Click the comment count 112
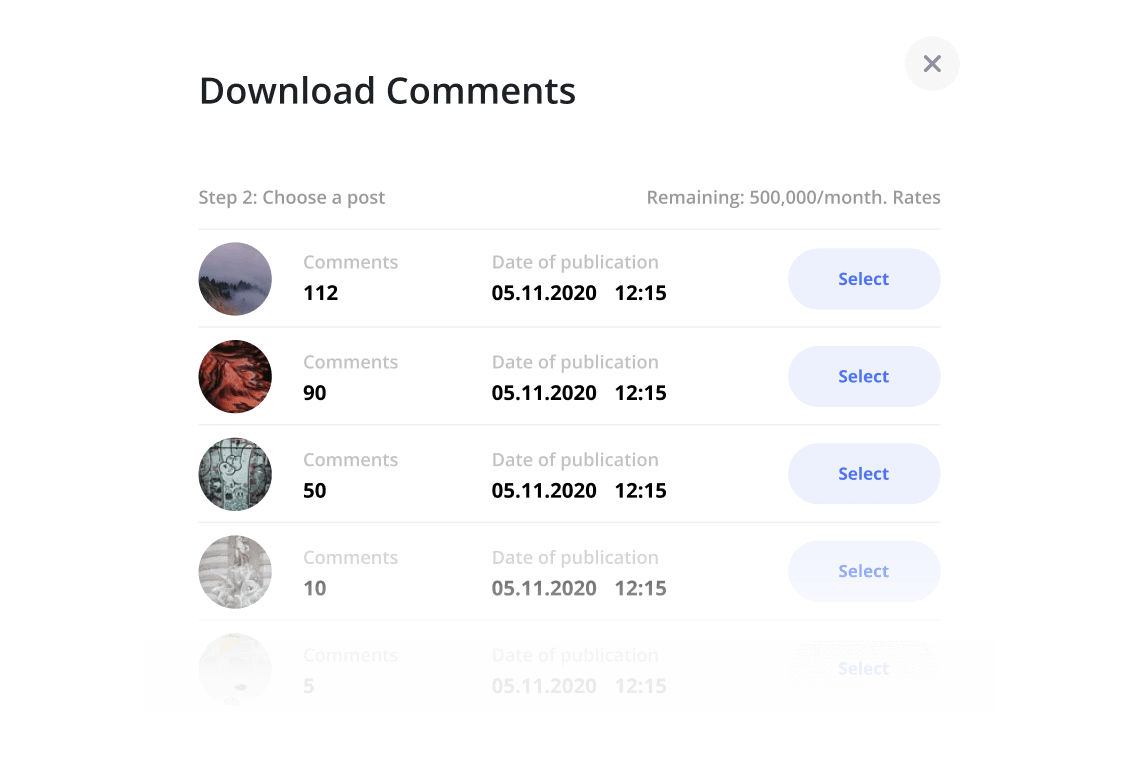 click(319, 293)
